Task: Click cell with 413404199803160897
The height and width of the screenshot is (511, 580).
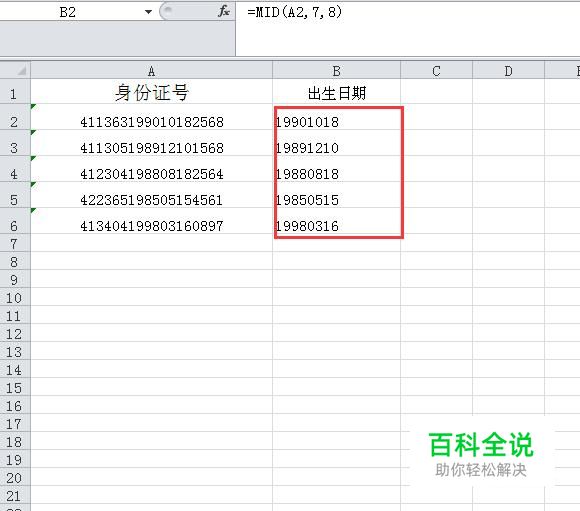Action: (x=151, y=221)
